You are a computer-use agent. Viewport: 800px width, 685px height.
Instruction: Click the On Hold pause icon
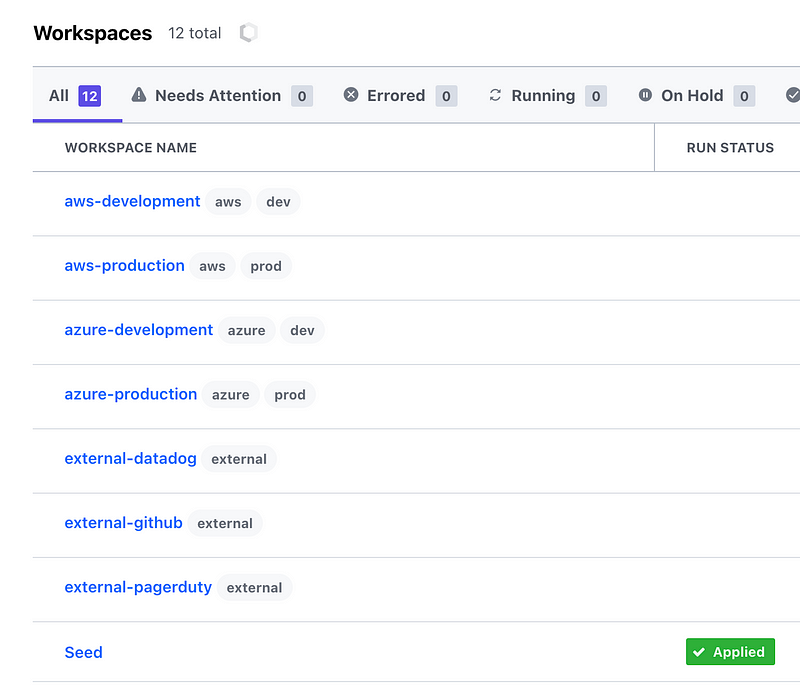coord(645,95)
